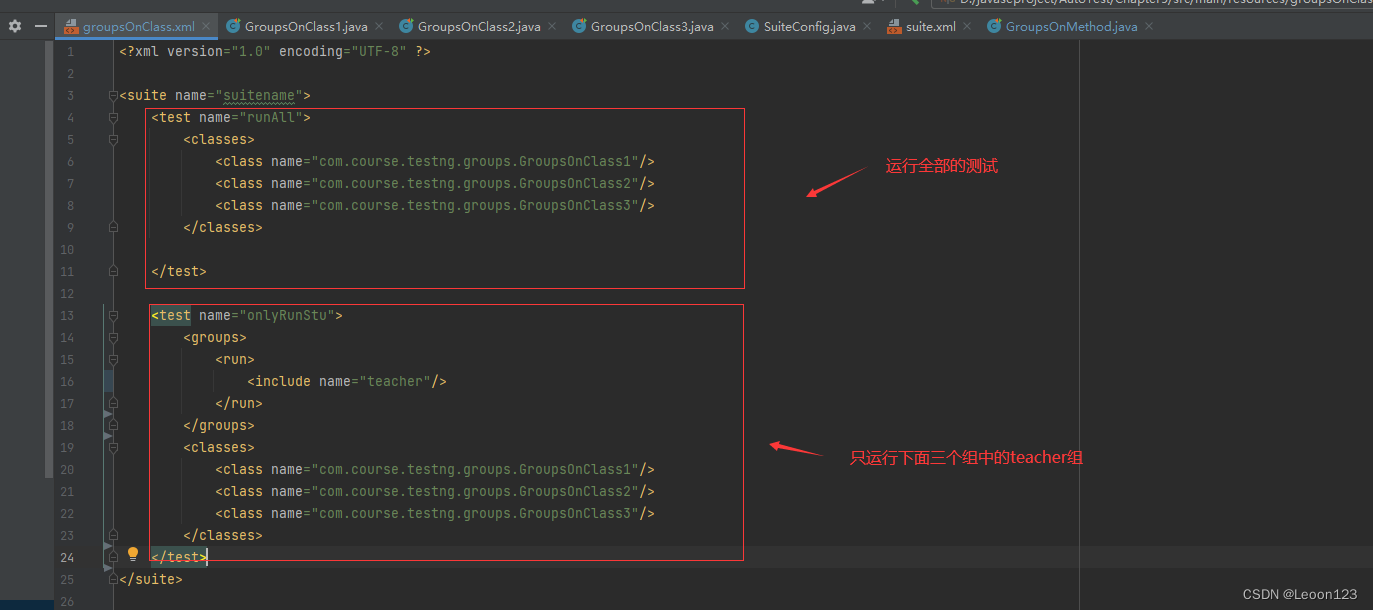Close the GroupsOnClass1.java tab
The height and width of the screenshot is (610, 1373).
pos(379,27)
